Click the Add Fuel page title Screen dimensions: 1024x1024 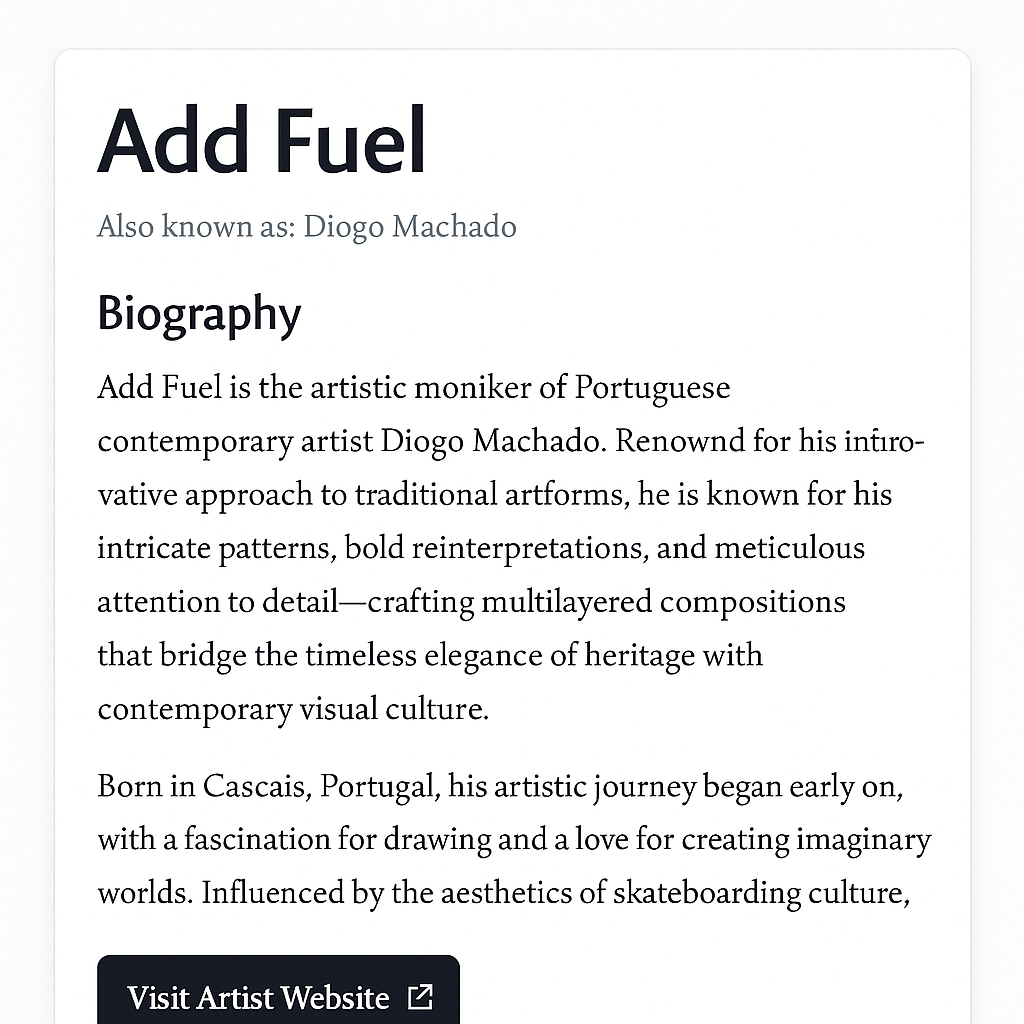click(261, 140)
